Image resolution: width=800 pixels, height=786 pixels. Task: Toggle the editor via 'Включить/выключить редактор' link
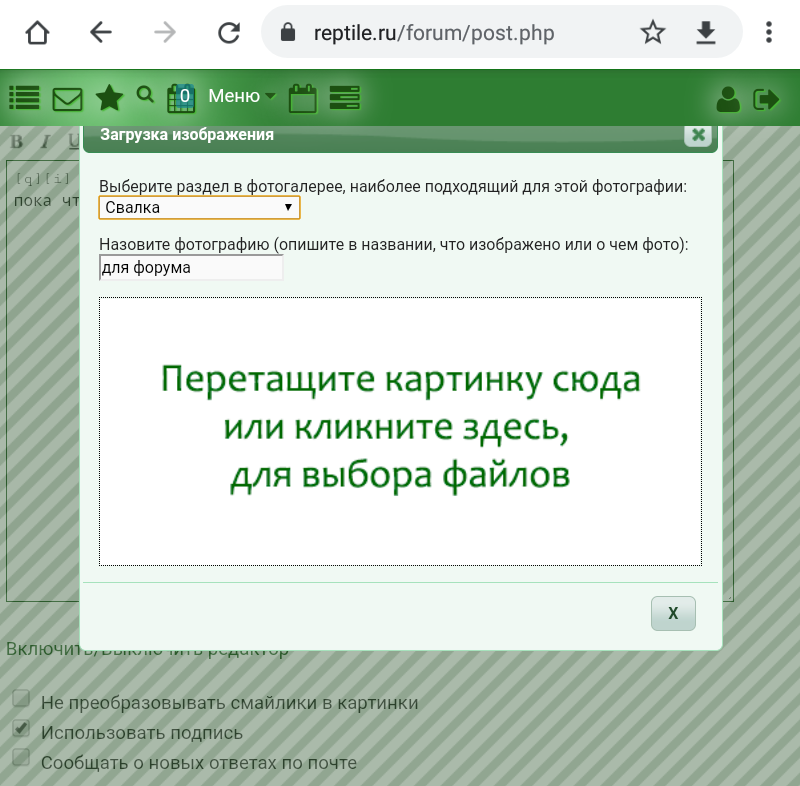tap(145, 648)
